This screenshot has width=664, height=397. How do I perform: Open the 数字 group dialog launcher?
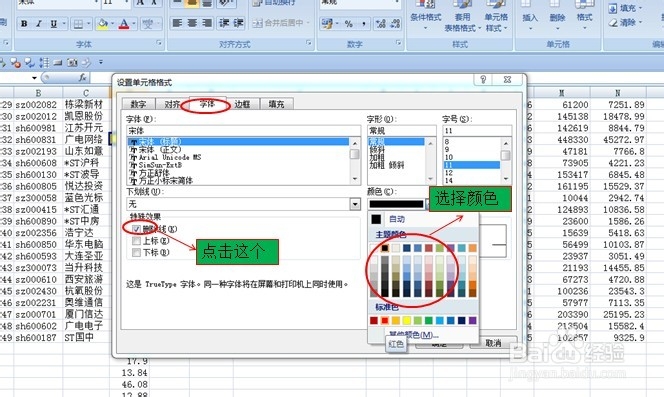point(398,43)
